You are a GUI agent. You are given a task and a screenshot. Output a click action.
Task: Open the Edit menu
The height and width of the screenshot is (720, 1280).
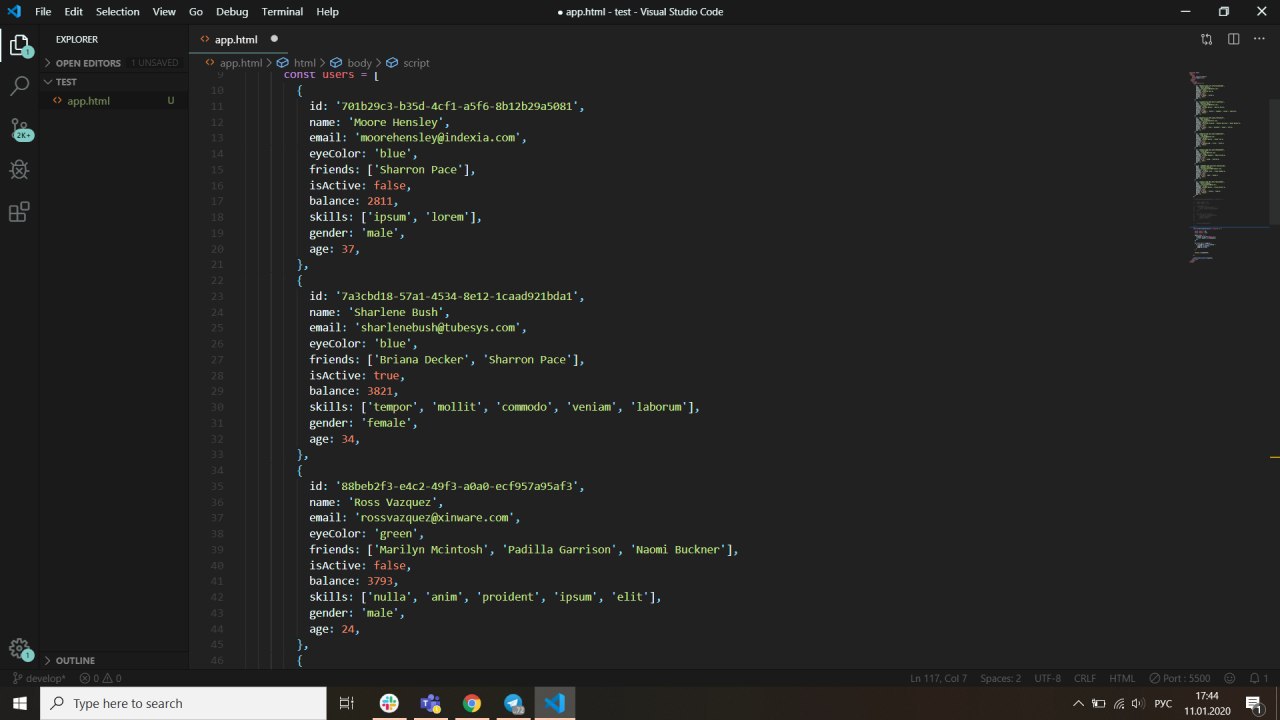click(74, 12)
